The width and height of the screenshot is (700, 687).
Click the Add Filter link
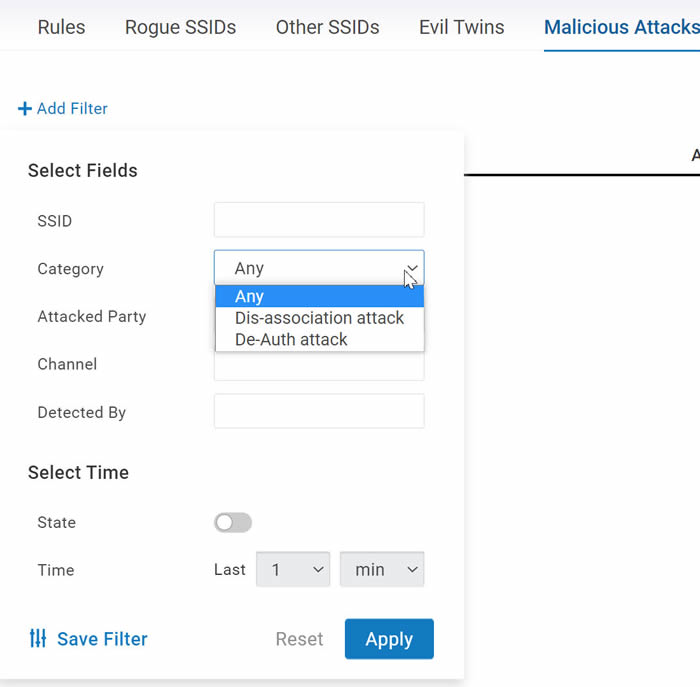click(72, 108)
